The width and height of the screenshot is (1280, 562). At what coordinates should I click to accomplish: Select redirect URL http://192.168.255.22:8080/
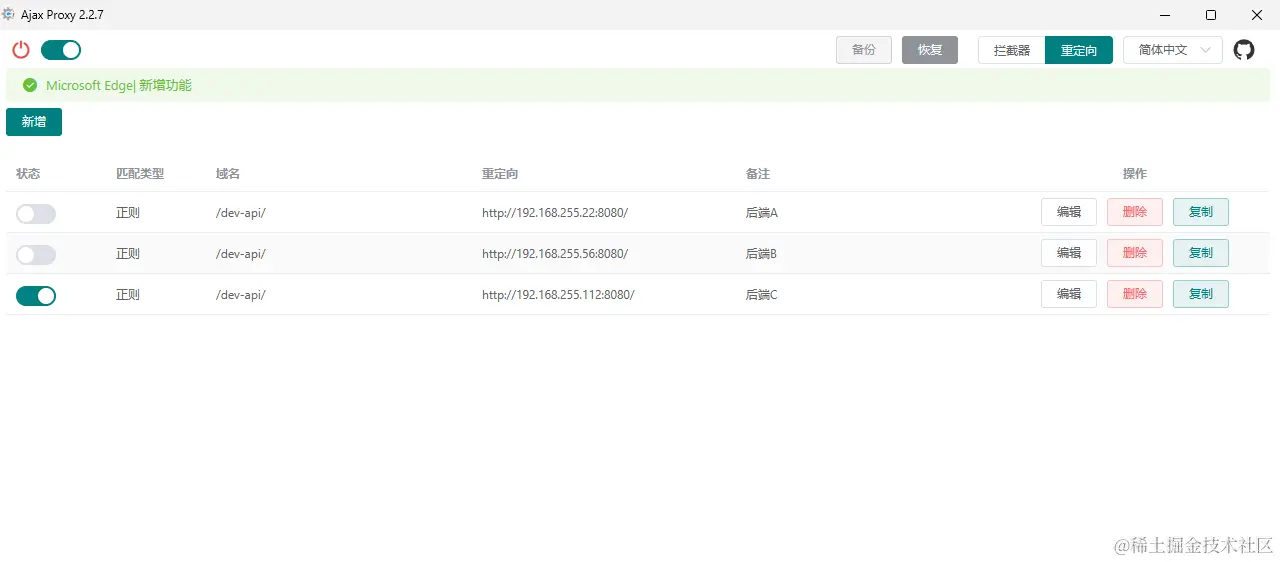tap(555, 213)
